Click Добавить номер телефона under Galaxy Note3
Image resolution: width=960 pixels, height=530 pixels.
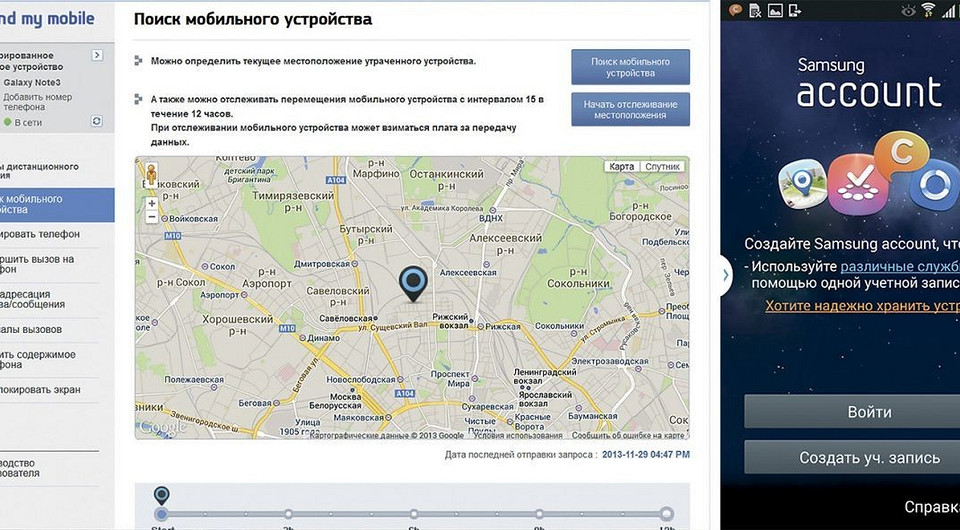(x=37, y=102)
